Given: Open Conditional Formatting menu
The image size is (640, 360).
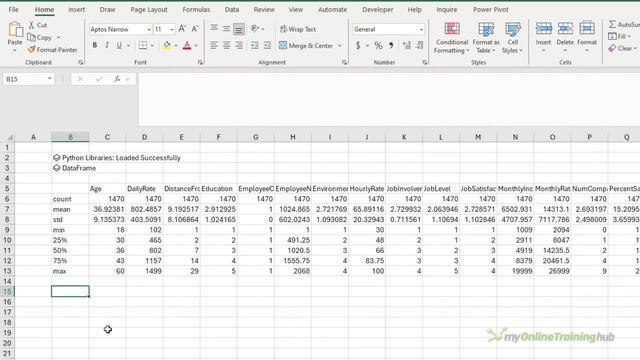Looking at the screenshot, I should click(x=451, y=38).
